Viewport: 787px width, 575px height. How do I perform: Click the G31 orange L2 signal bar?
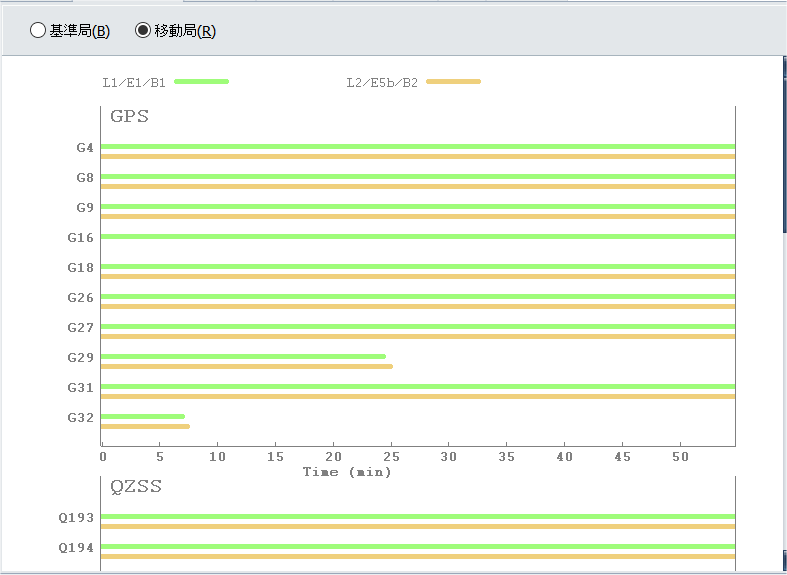pos(418,396)
